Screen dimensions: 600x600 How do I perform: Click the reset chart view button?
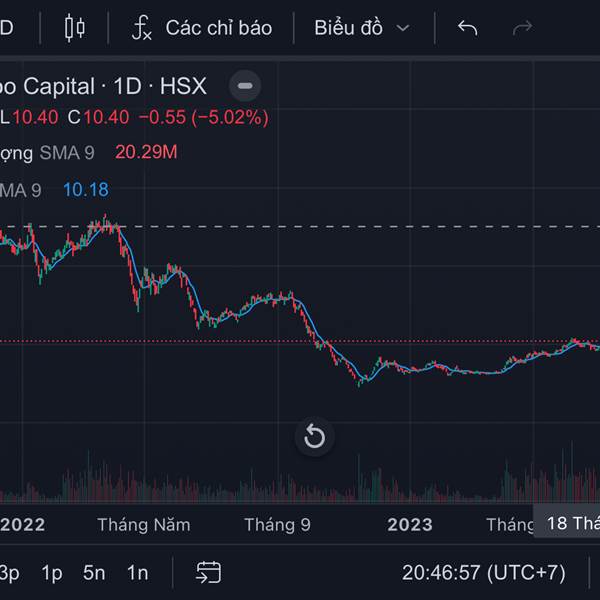coord(314,437)
